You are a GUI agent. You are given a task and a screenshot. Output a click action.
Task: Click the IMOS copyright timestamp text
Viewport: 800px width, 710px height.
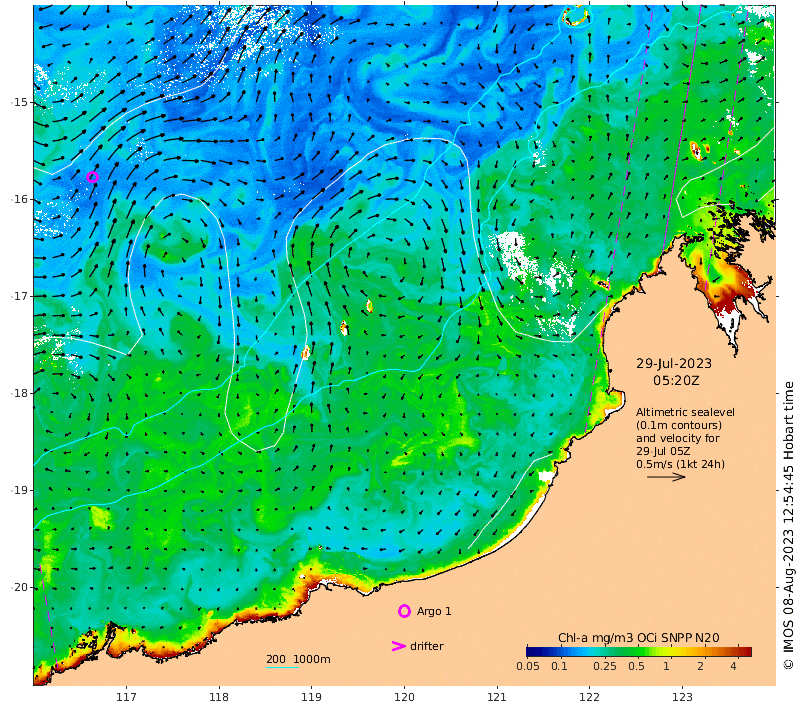(x=789, y=525)
